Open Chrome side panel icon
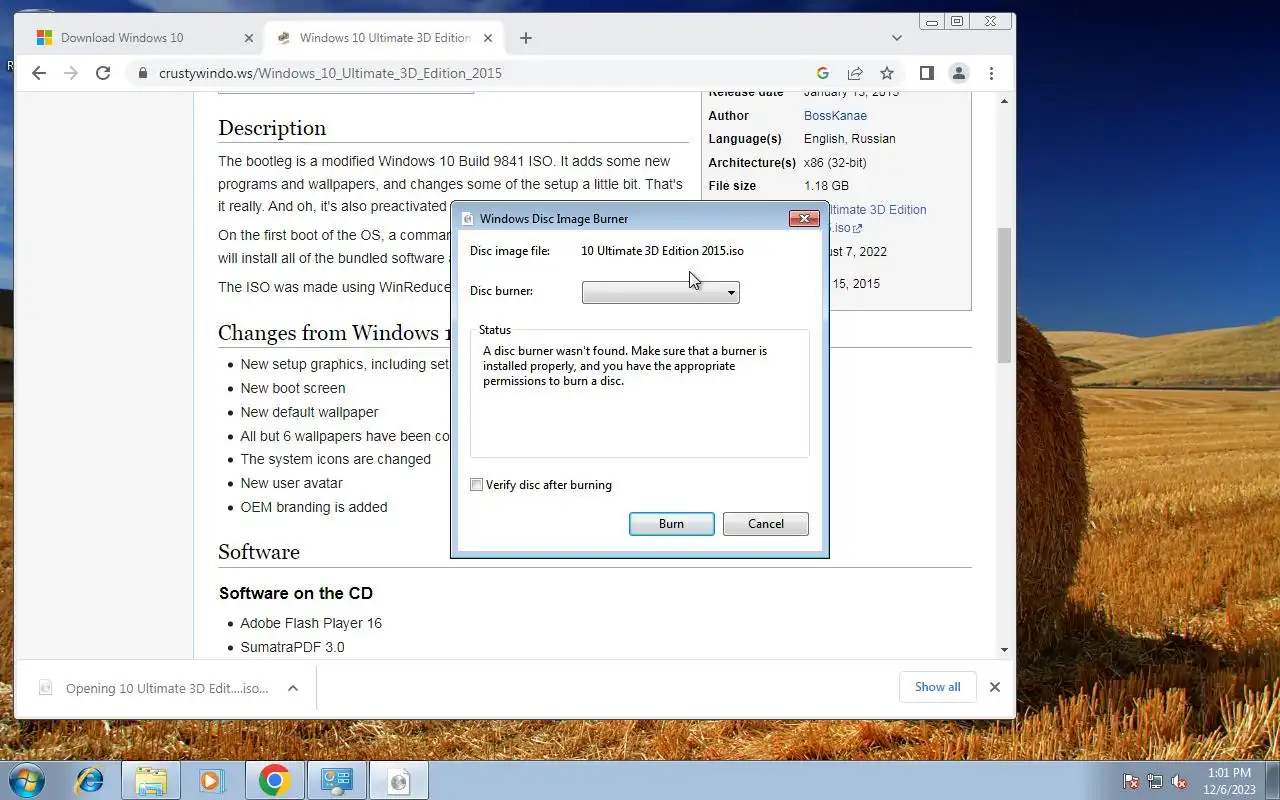Screen dimensions: 1280x800 [927, 73]
